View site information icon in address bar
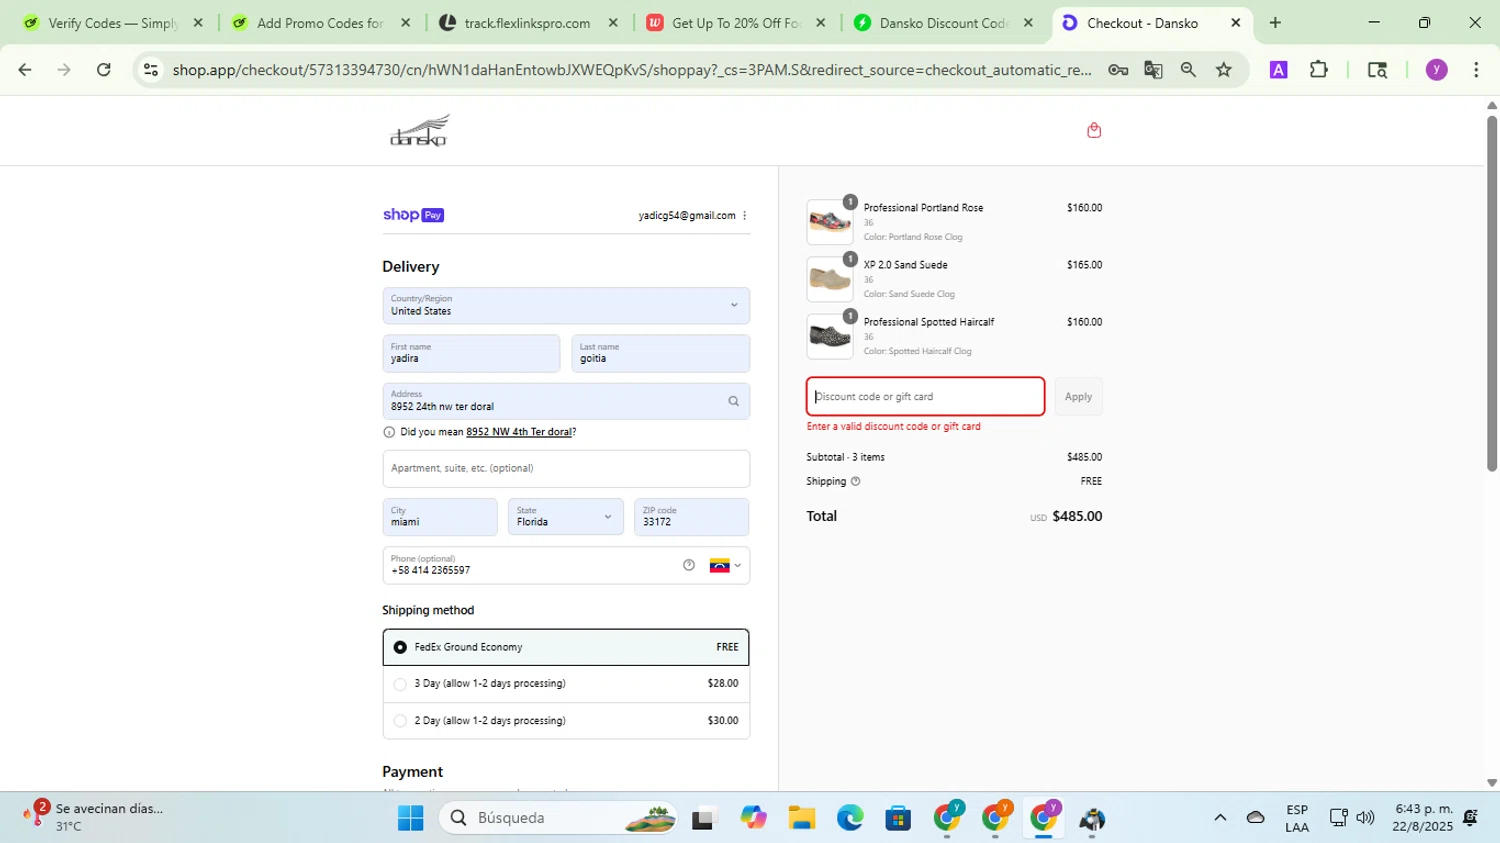The width and height of the screenshot is (1500, 843). click(x=151, y=70)
